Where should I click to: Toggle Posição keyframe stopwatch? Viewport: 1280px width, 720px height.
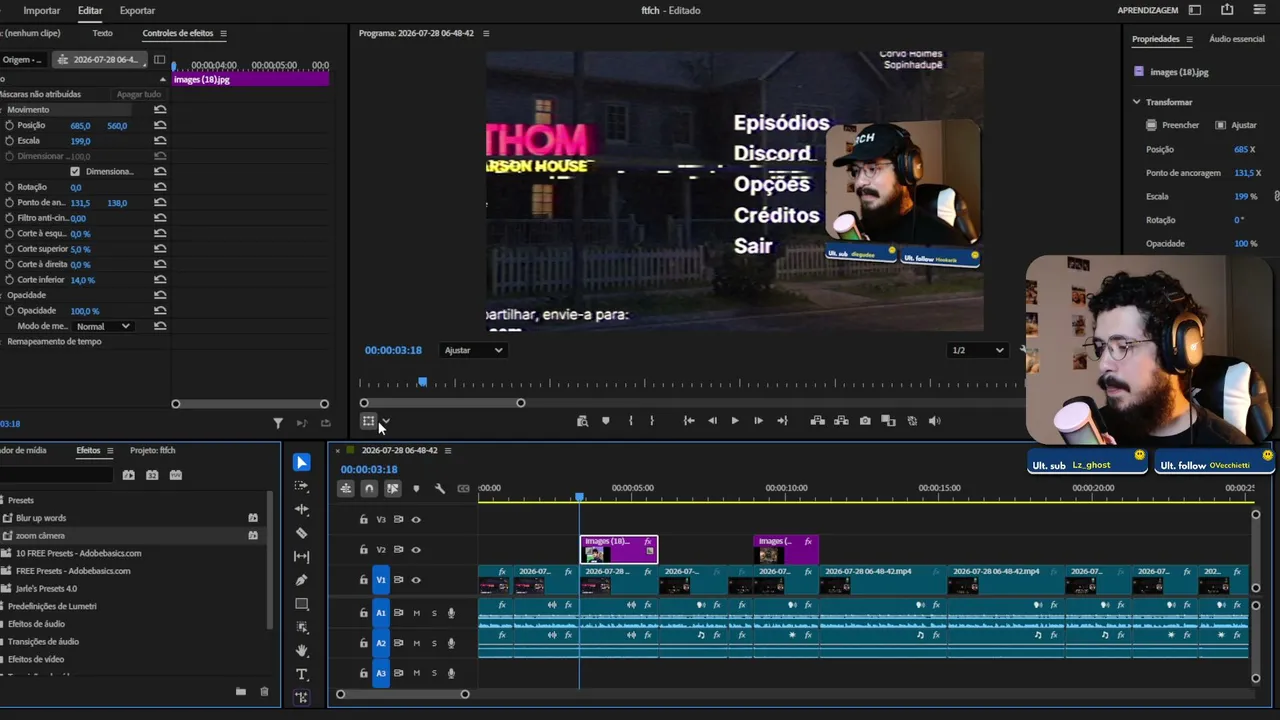(x=9, y=125)
